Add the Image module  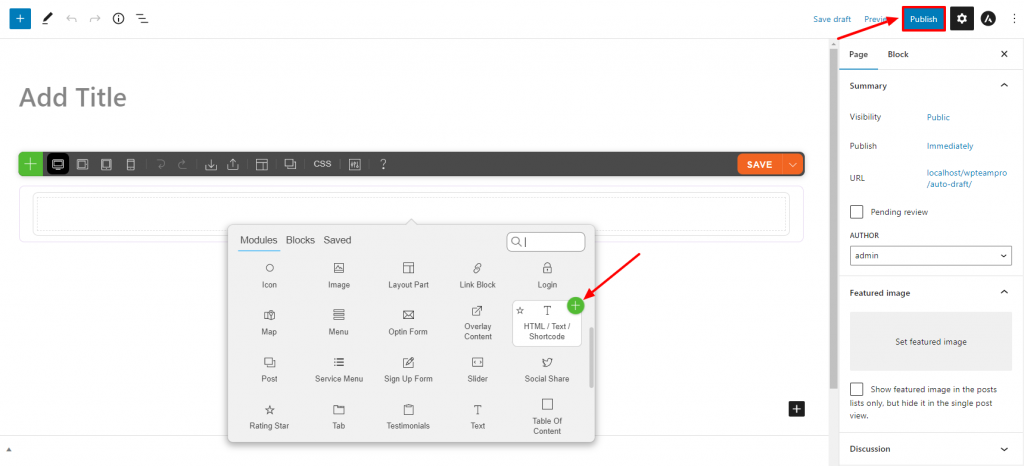click(339, 275)
